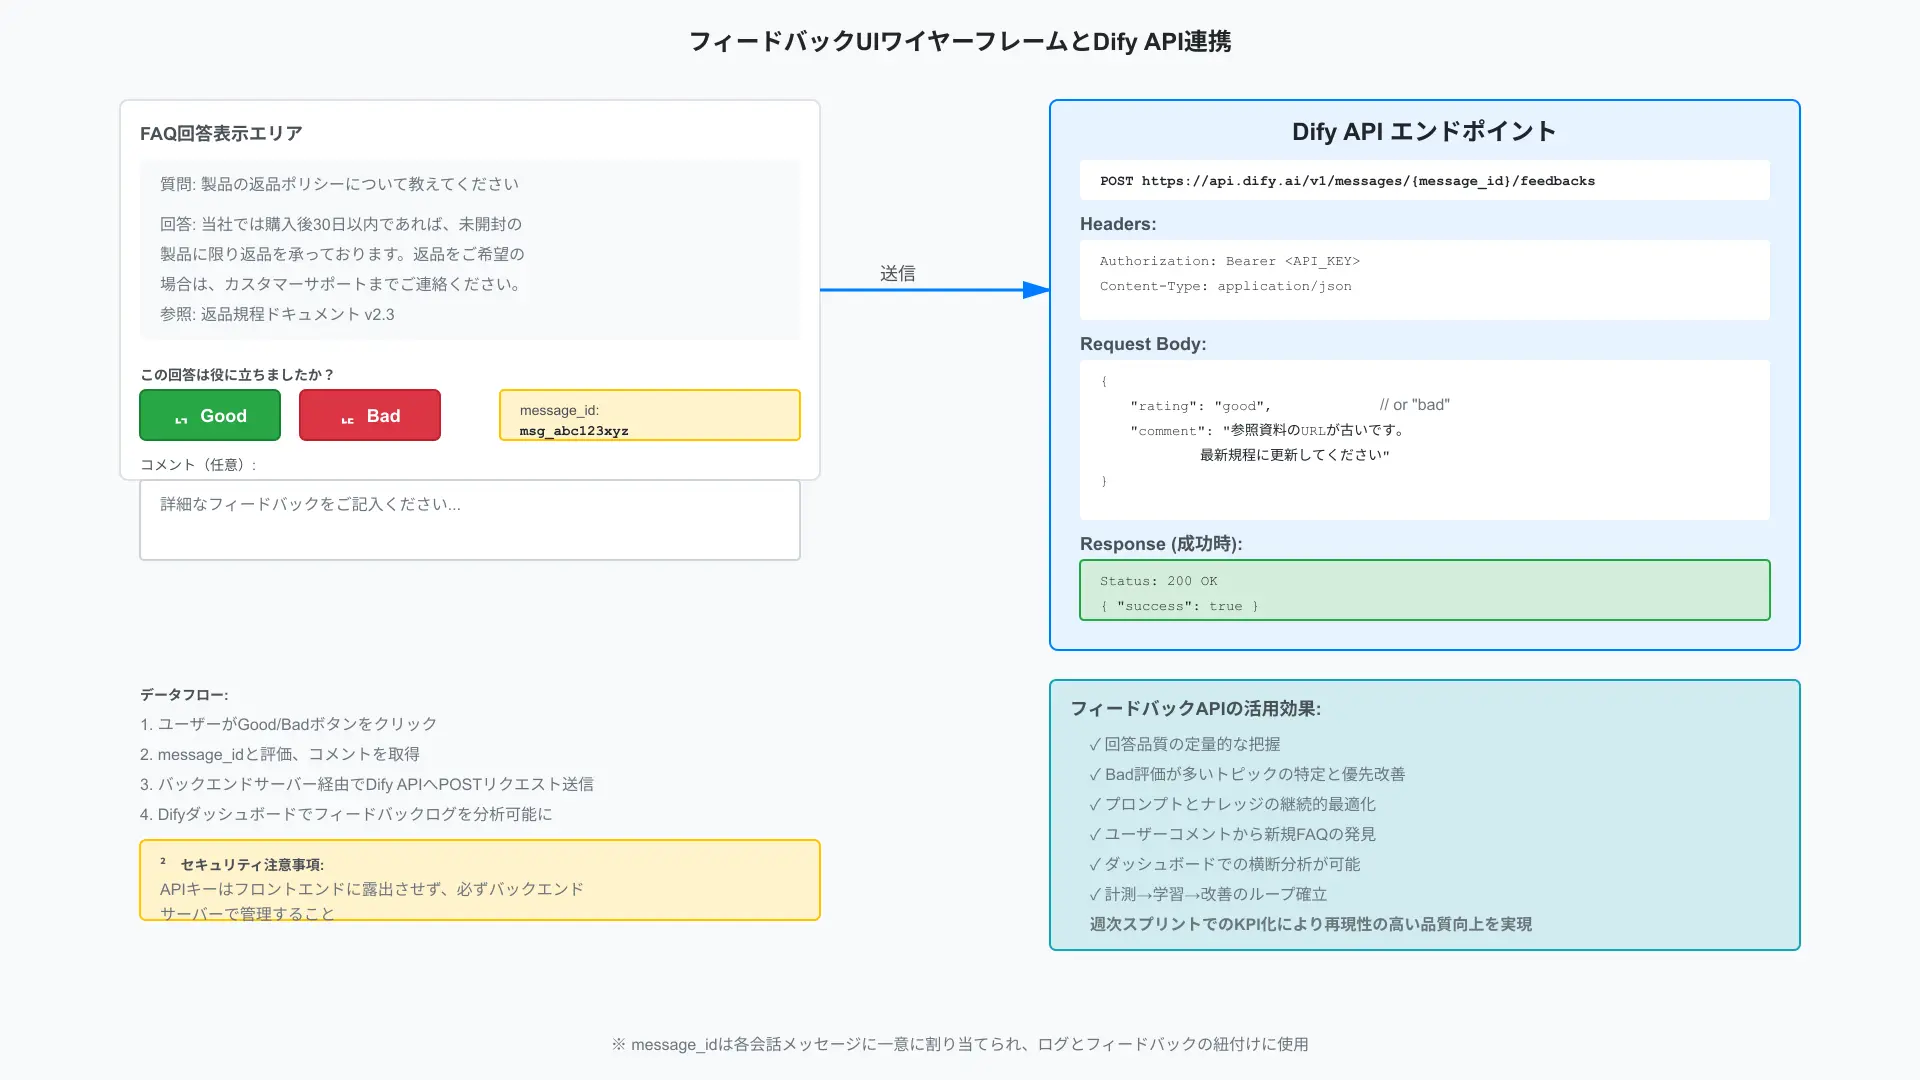Click the Authorization: Bearer <API_KEY> header line
The height and width of the screenshot is (1080, 1920).
[1229, 261]
